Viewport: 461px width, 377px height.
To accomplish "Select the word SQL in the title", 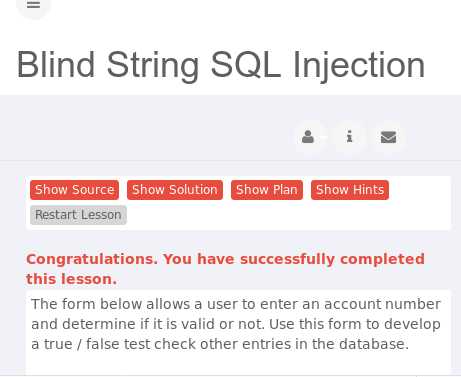I will (x=246, y=65).
